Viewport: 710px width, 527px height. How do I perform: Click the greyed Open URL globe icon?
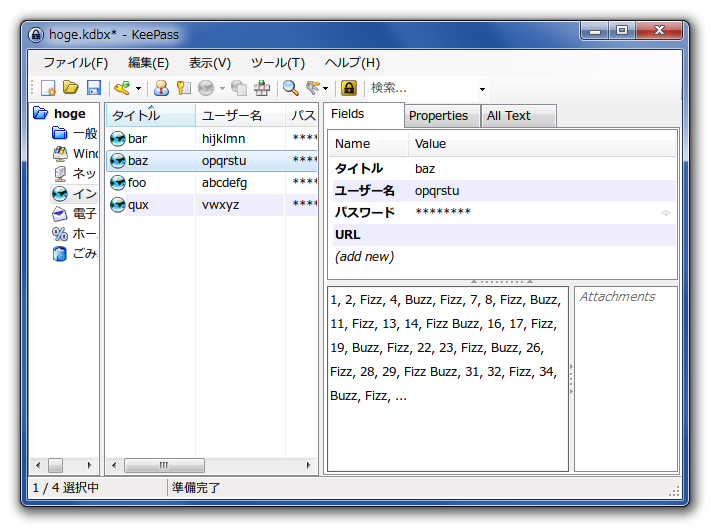click(206, 88)
